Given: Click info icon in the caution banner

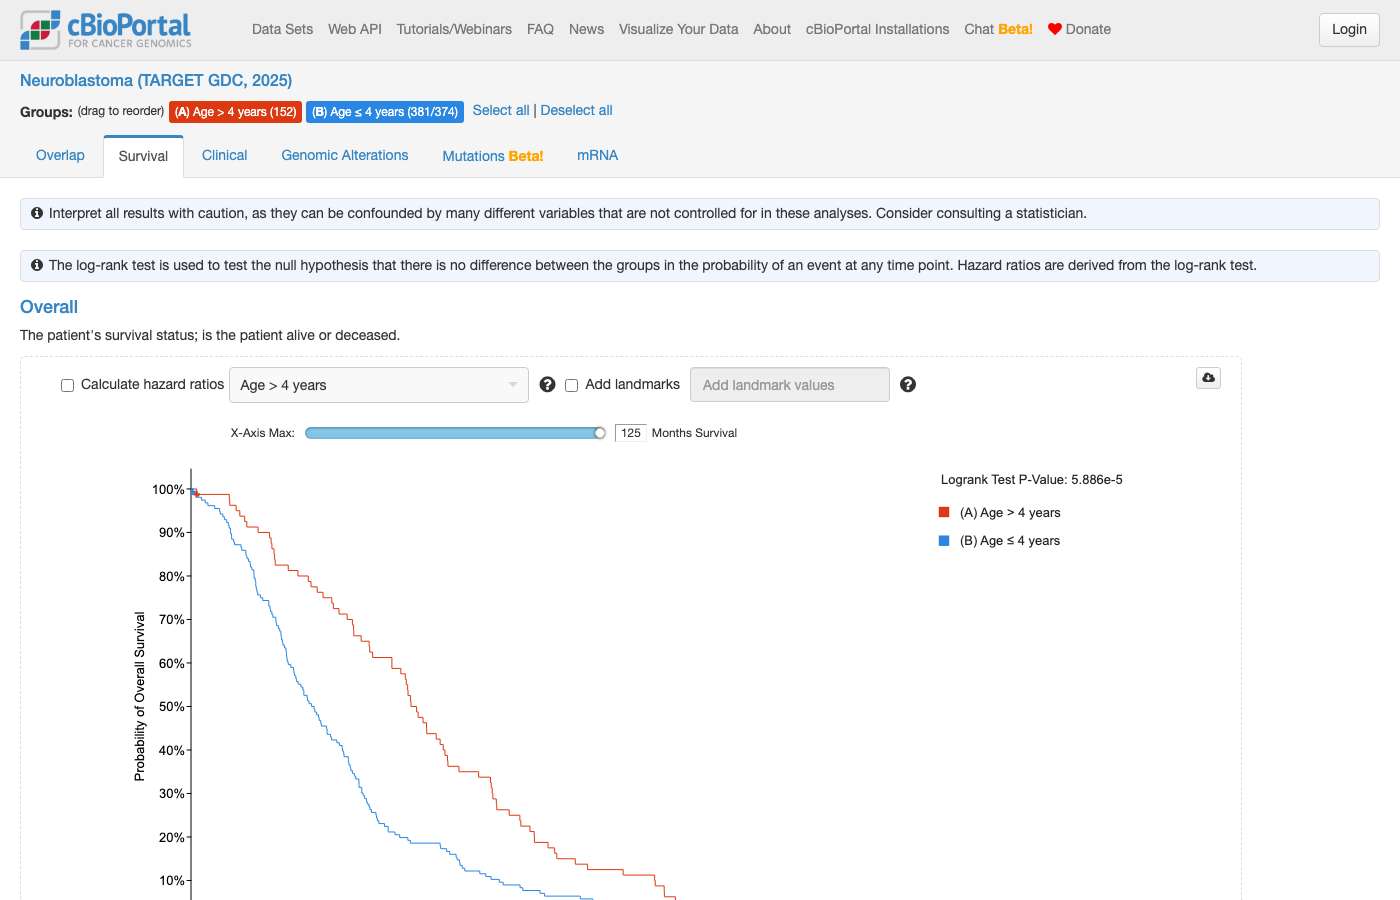Looking at the screenshot, I should pos(37,213).
